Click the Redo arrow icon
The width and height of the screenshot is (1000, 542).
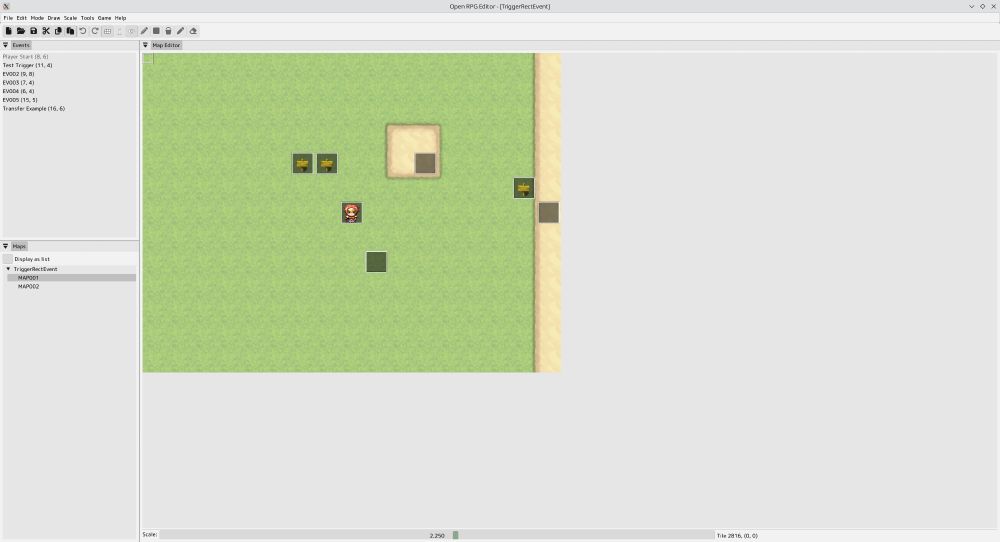pyautogui.click(x=95, y=31)
